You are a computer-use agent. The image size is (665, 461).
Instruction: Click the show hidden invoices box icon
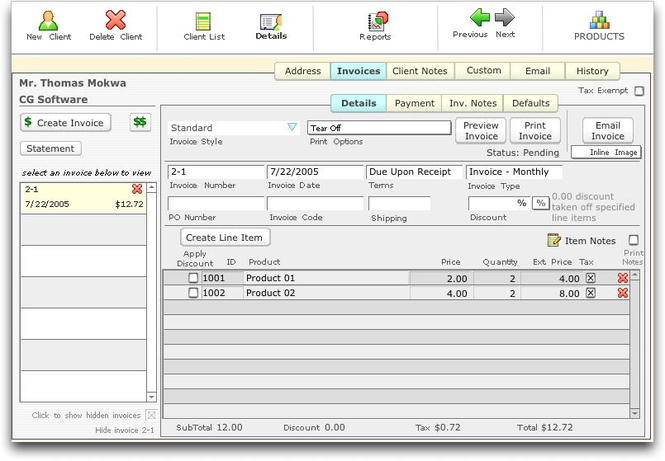coord(151,415)
